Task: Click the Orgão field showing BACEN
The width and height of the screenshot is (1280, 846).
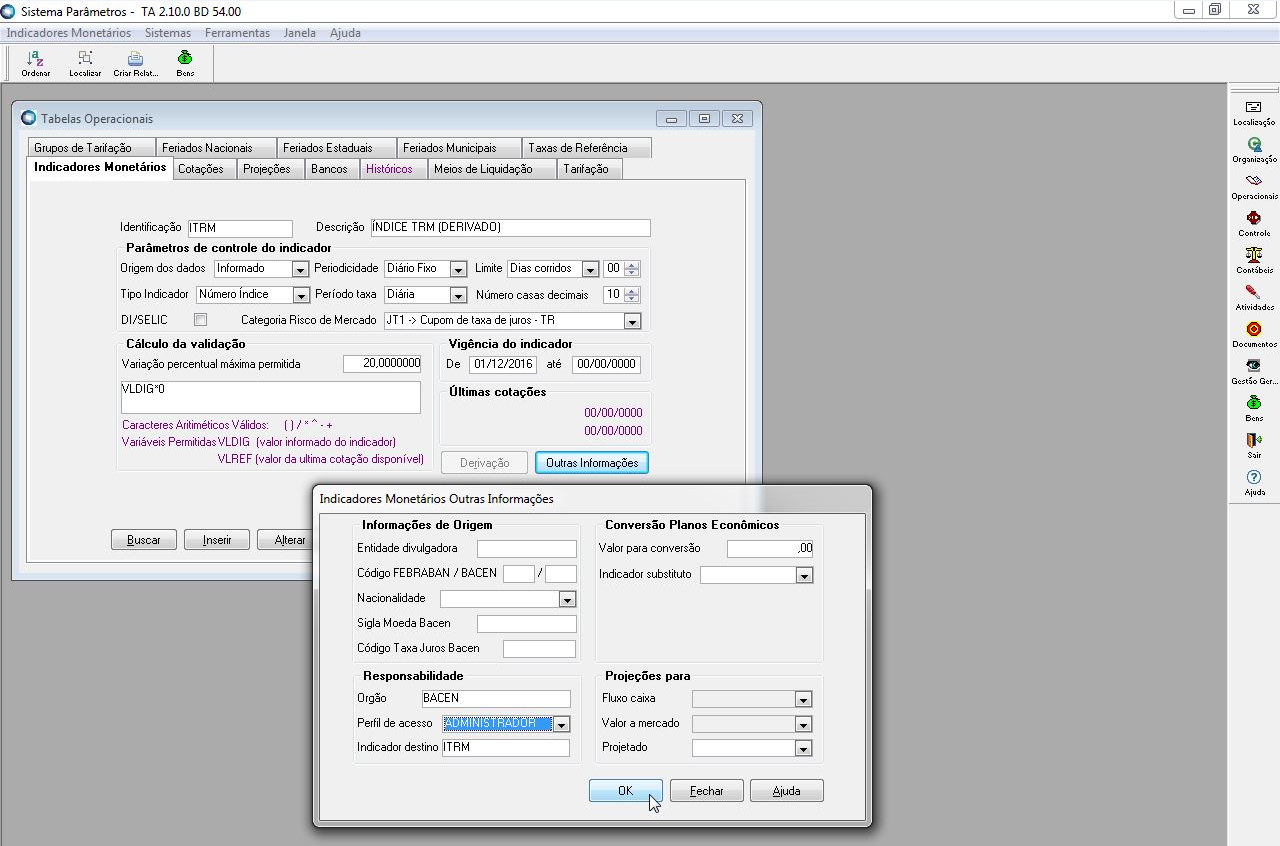Action: tap(496, 699)
